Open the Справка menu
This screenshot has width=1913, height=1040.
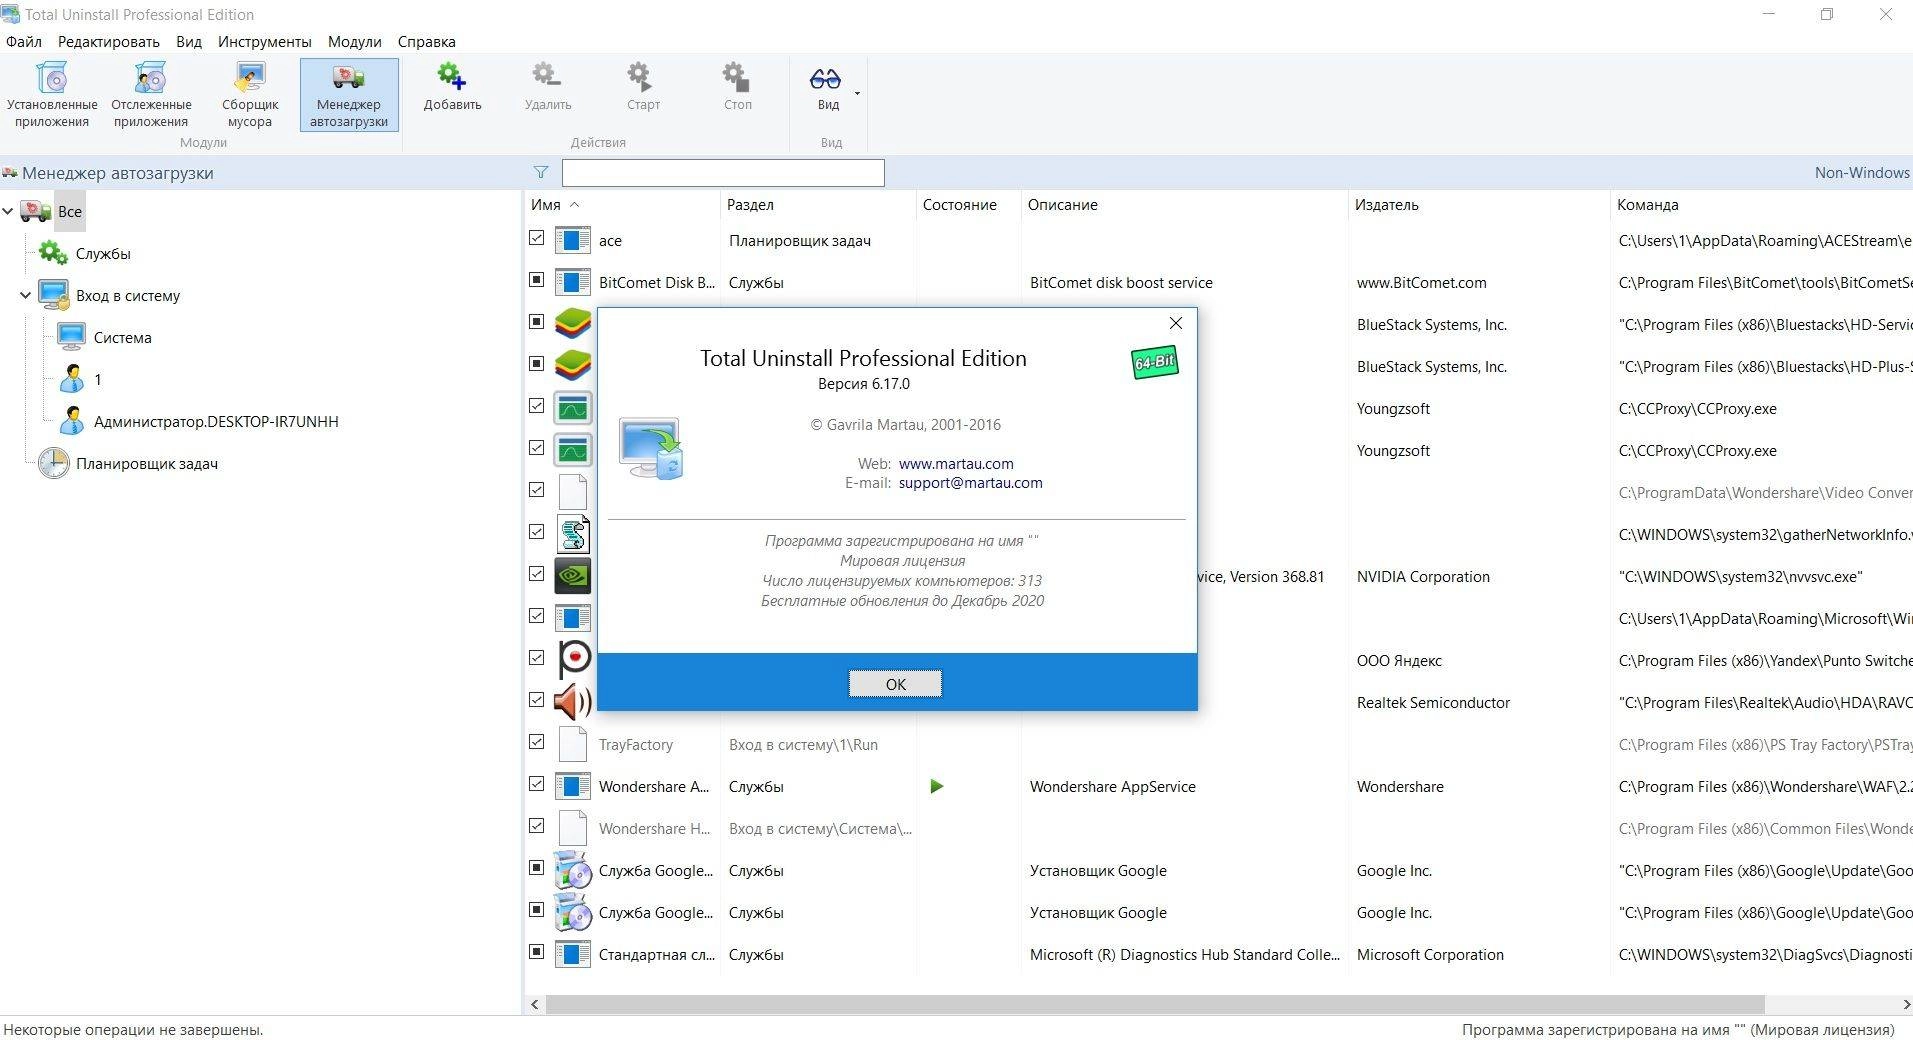pos(426,41)
